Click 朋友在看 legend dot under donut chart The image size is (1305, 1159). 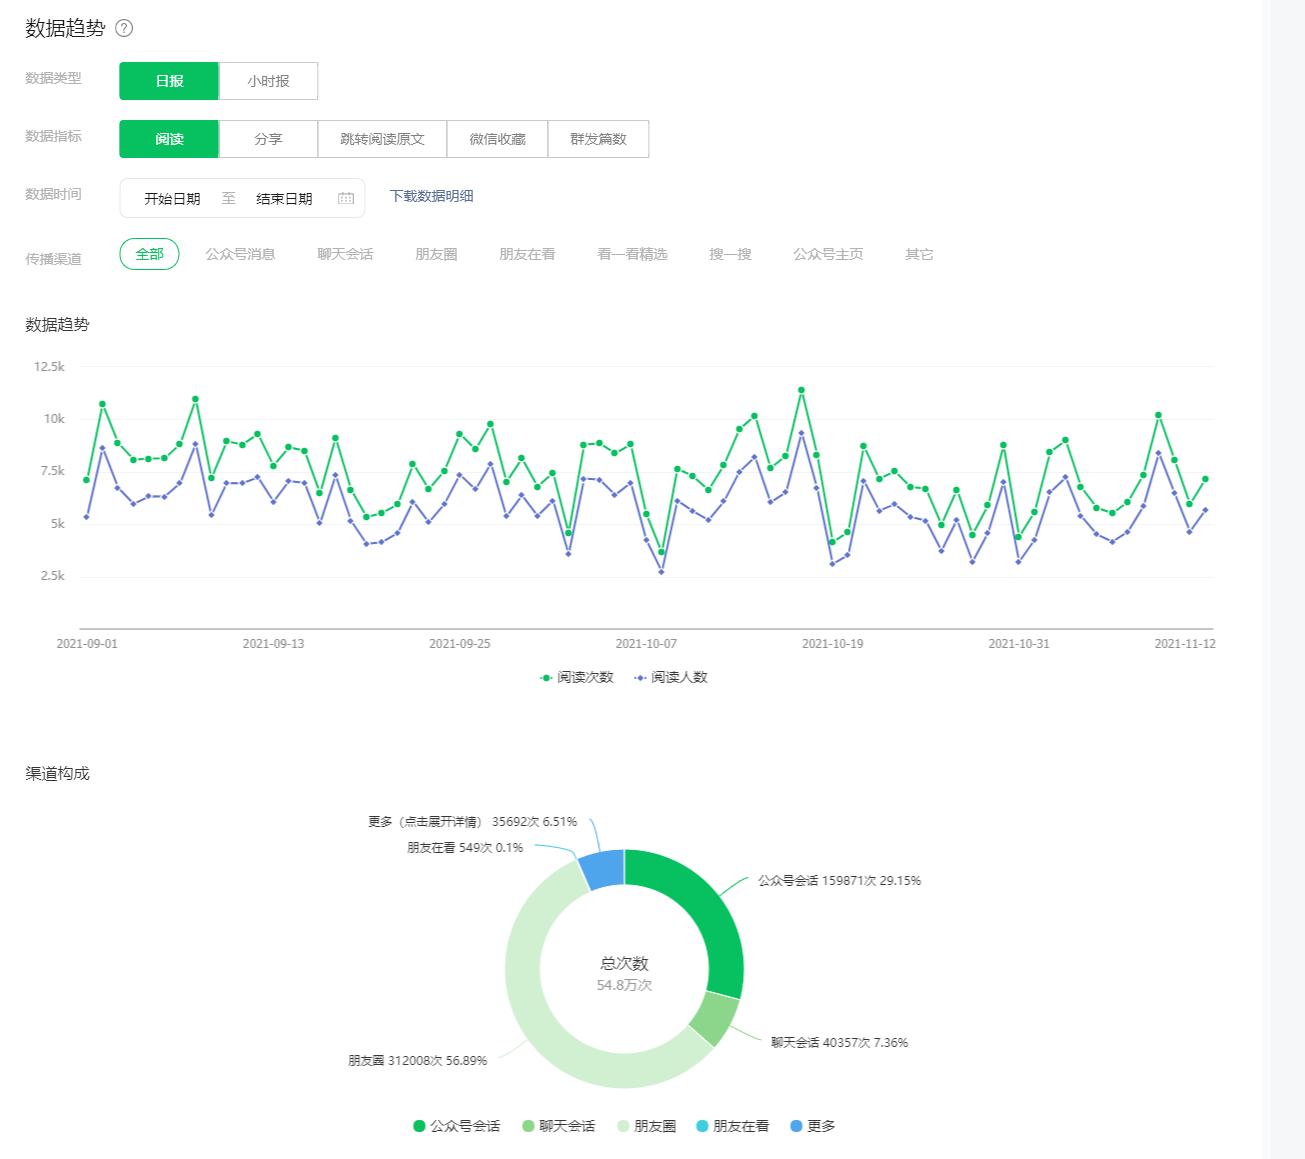coord(703,1126)
